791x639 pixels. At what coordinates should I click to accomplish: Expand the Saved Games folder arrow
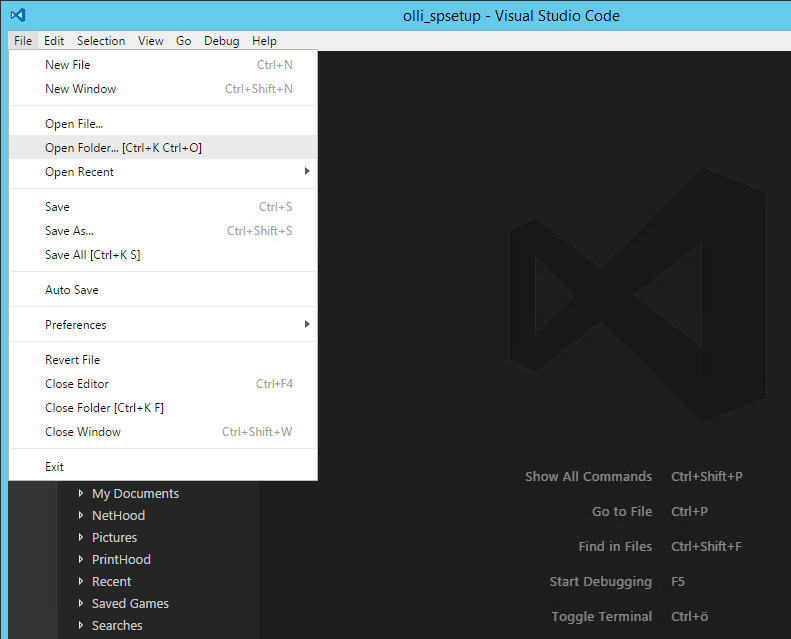81,603
